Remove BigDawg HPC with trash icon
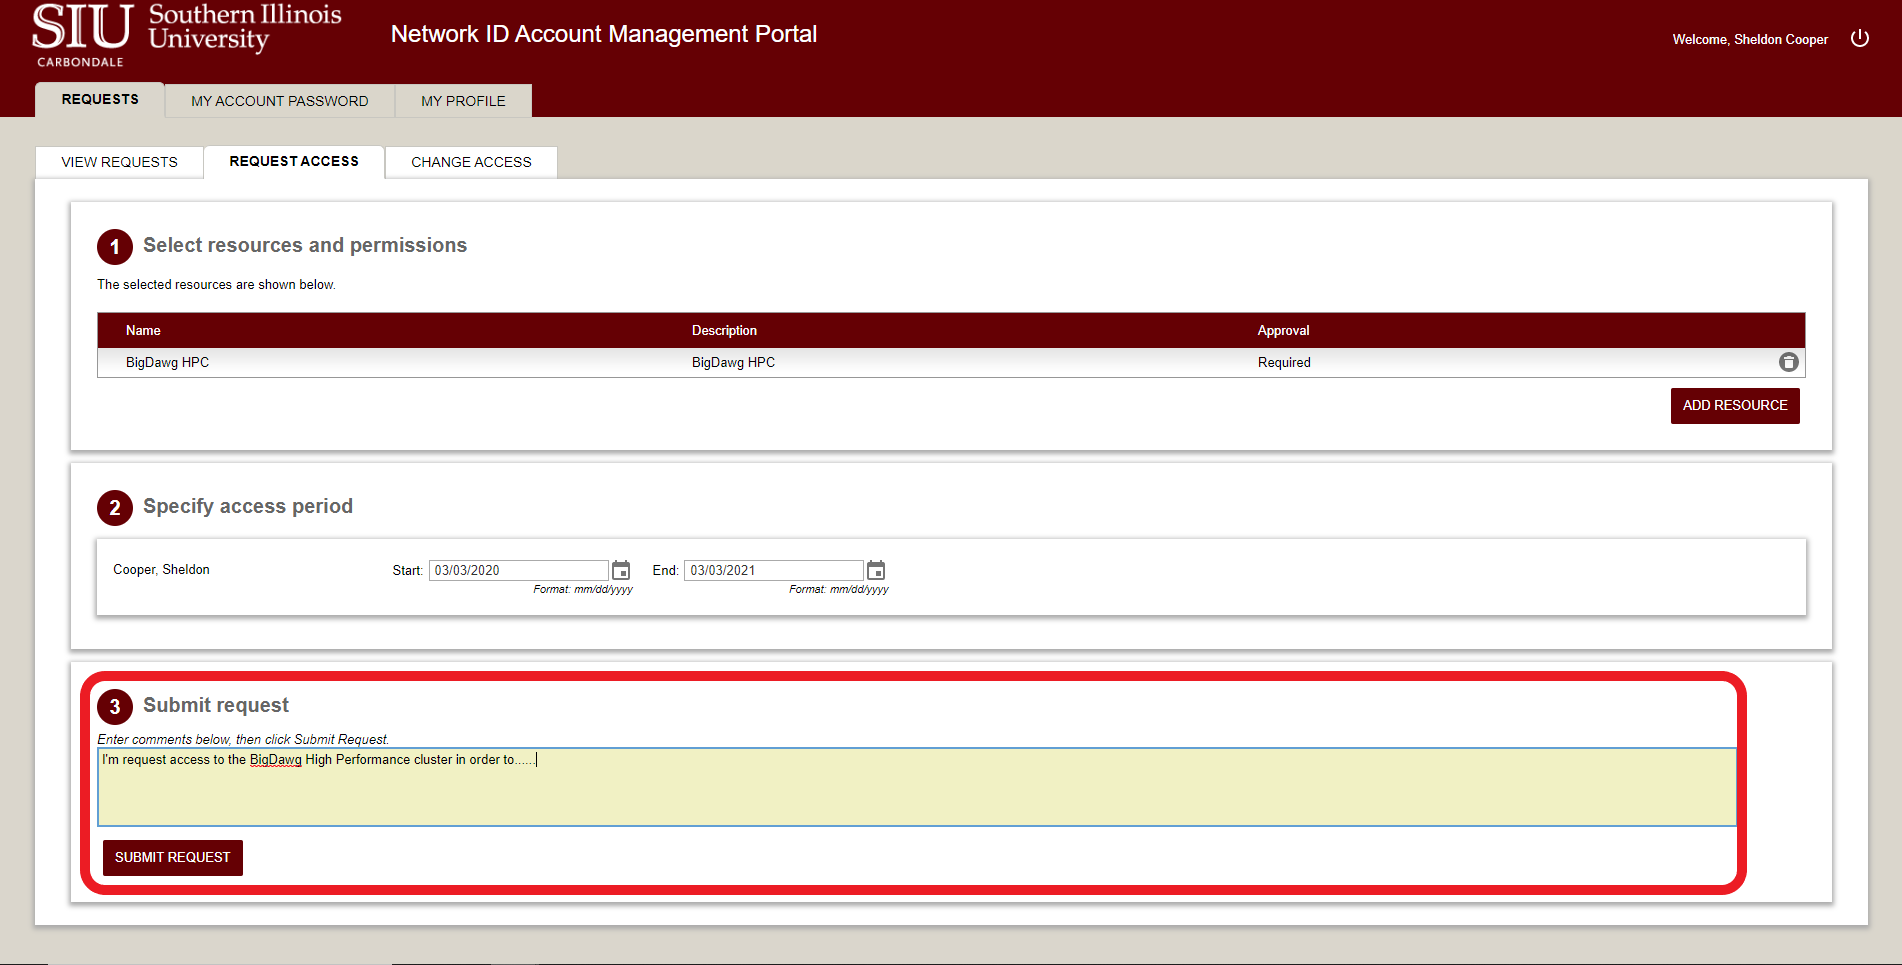 point(1788,362)
